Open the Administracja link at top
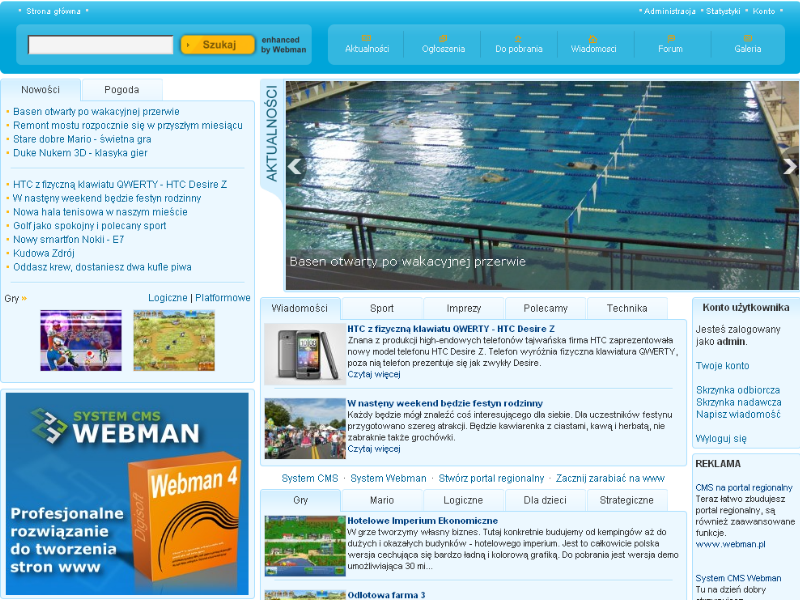800x600 pixels. [x=670, y=11]
